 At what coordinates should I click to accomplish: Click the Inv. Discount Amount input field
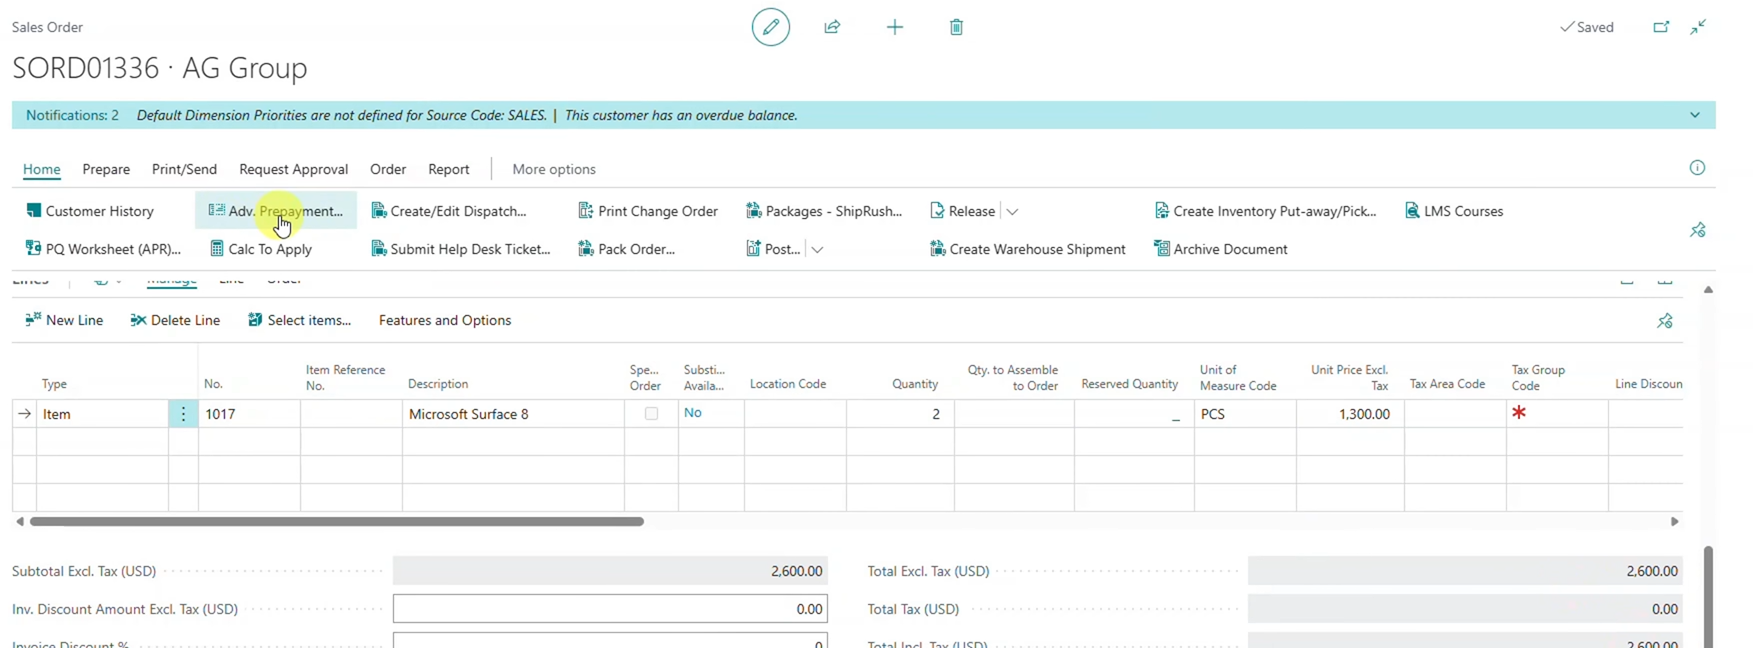tap(610, 608)
